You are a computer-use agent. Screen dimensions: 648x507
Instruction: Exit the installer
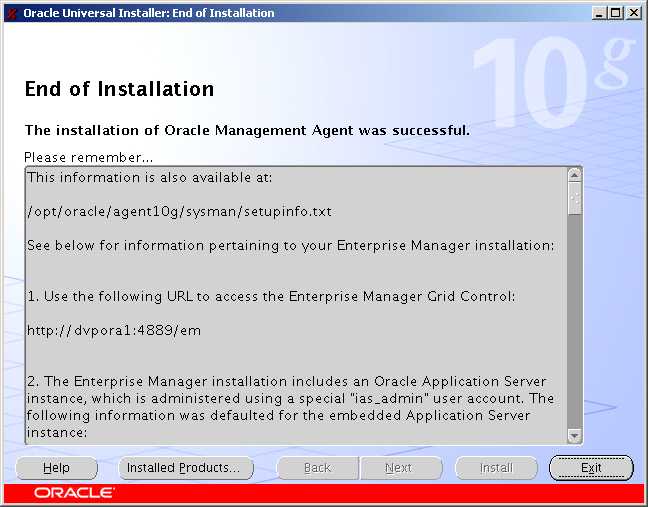click(x=591, y=468)
